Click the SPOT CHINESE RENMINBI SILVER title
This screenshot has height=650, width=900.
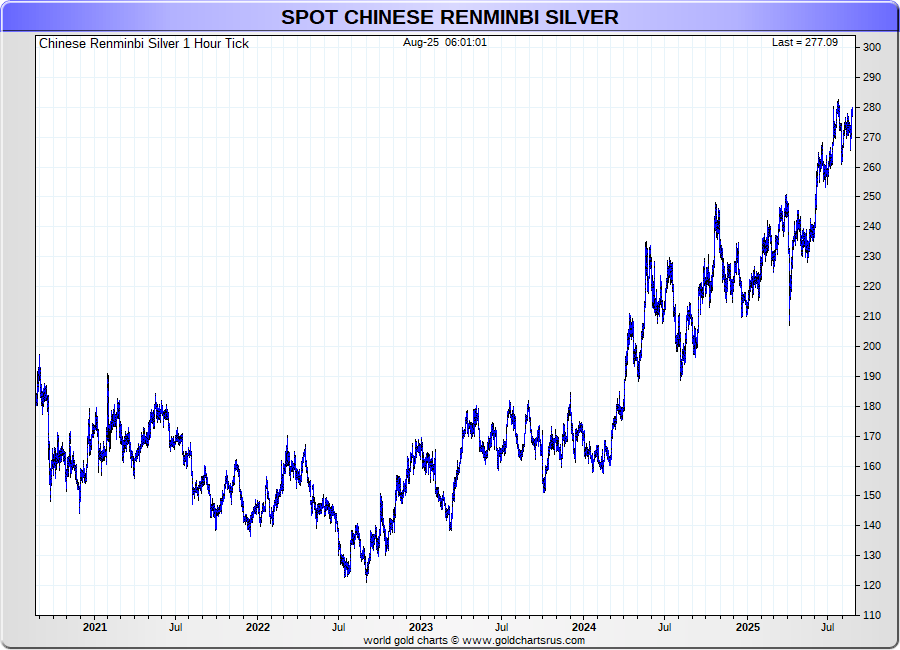(449, 17)
